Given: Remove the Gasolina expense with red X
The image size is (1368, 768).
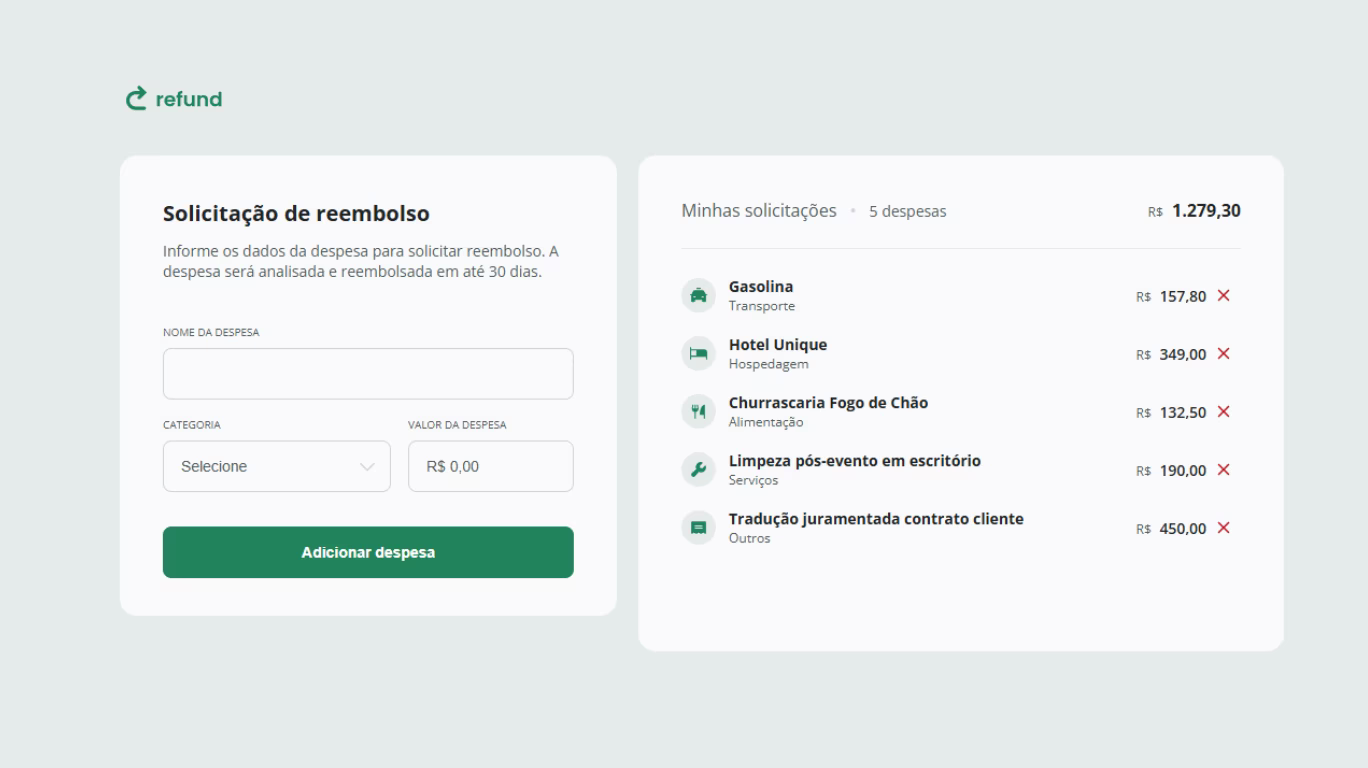Looking at the screenshot, I should (x=1223, y=296).
